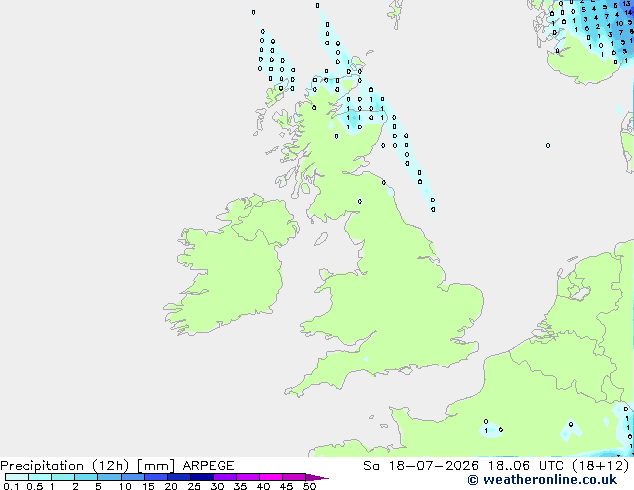
Task: Click the 'Precipitation (12h)' title text
Action: click(65, 466)
